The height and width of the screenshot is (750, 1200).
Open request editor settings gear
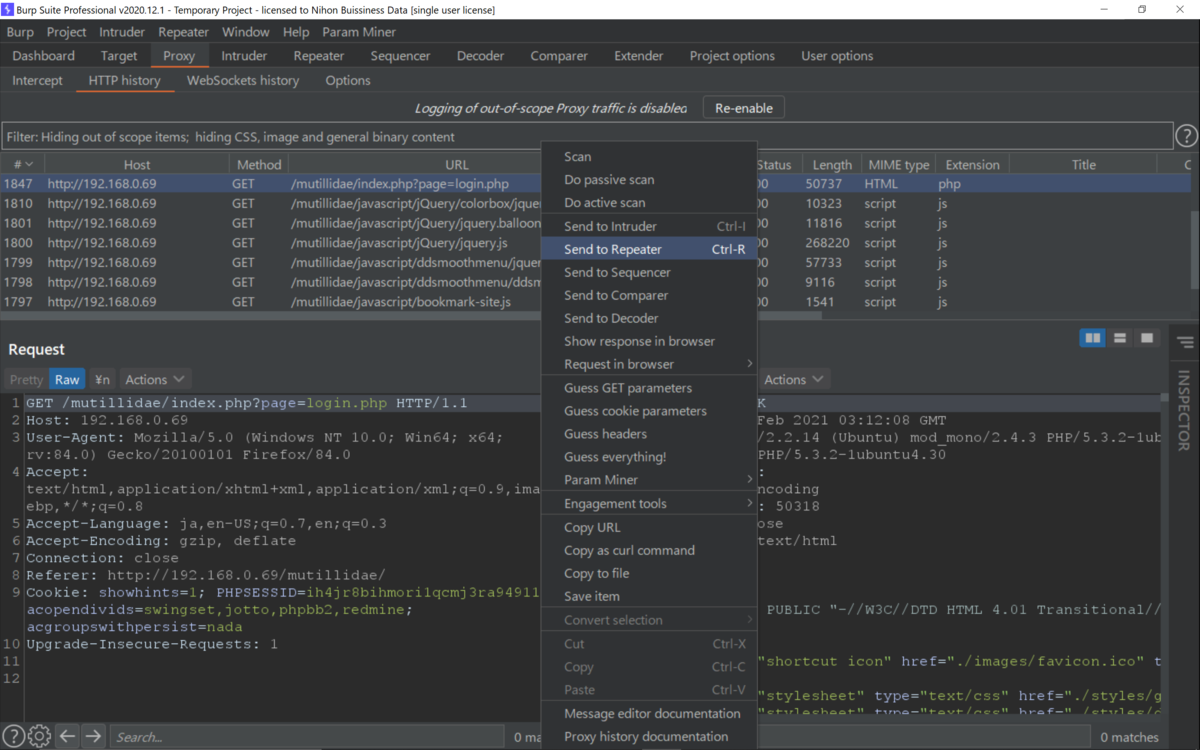[39, 737]
